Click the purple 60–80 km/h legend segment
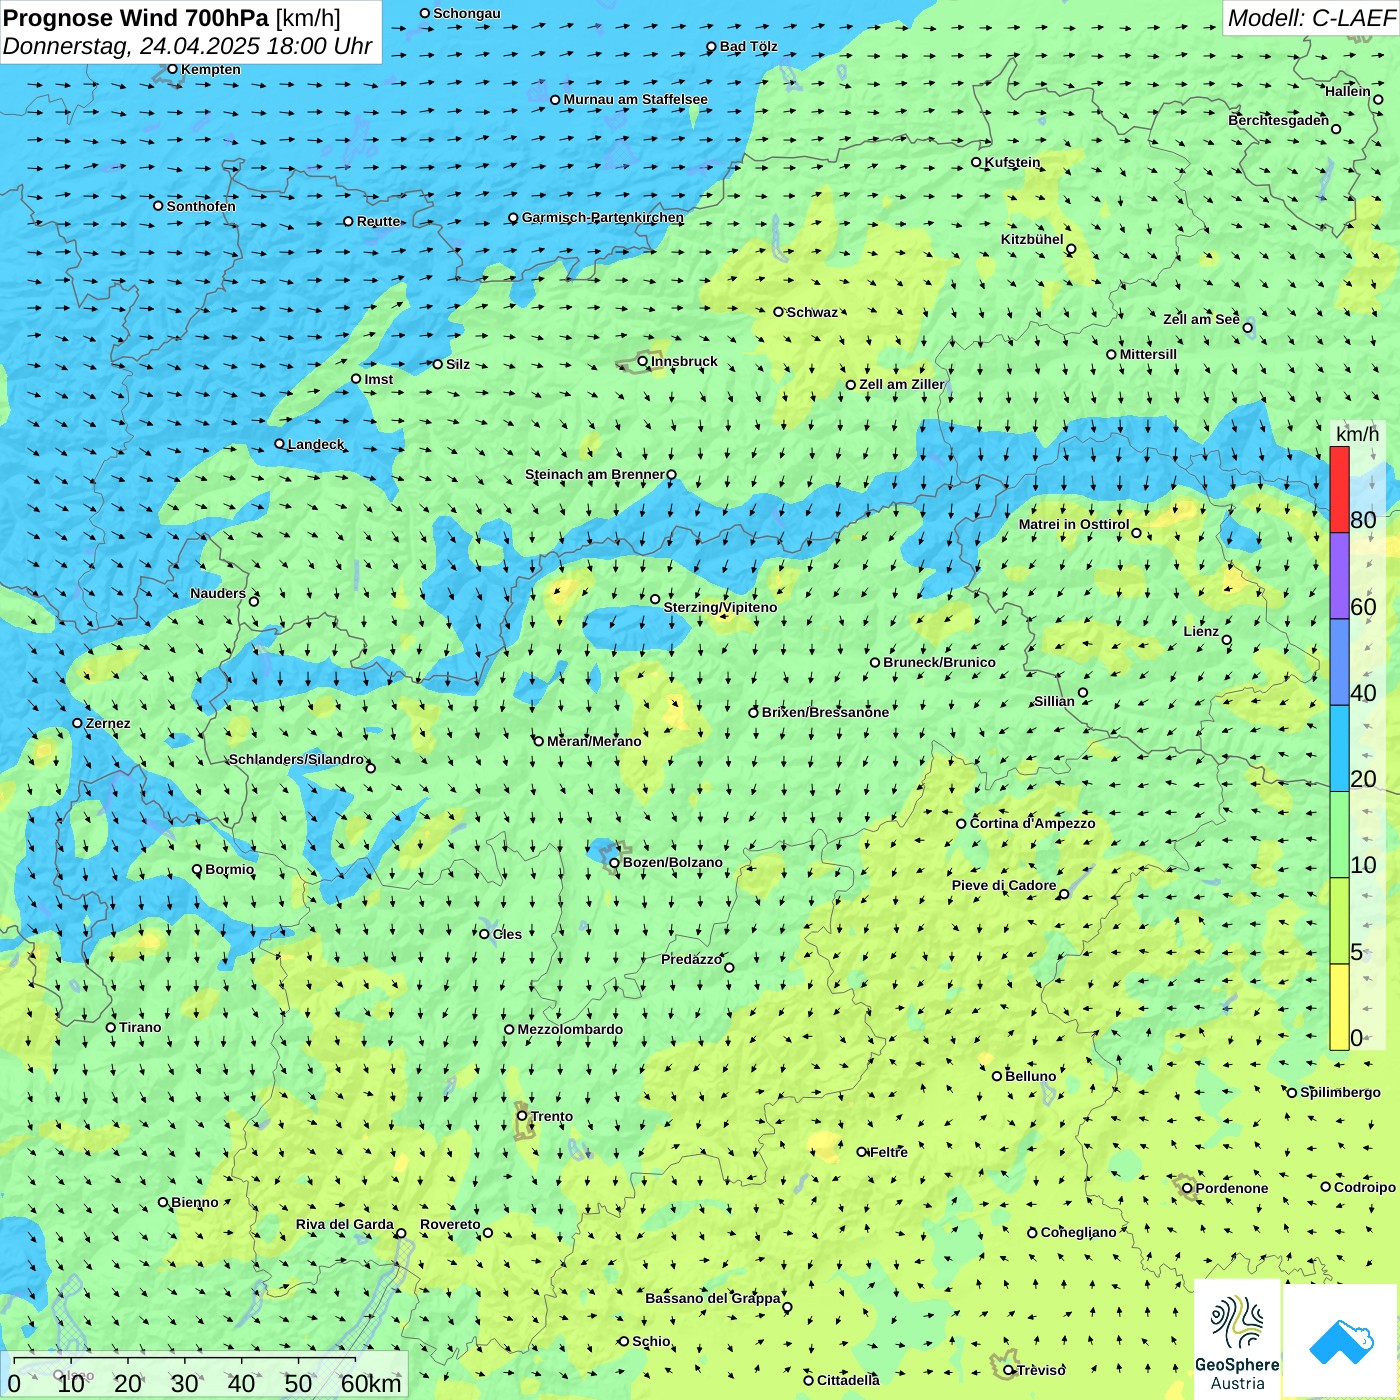The height and width of the screenshot is (1400, 1400). click(1339, 576)
